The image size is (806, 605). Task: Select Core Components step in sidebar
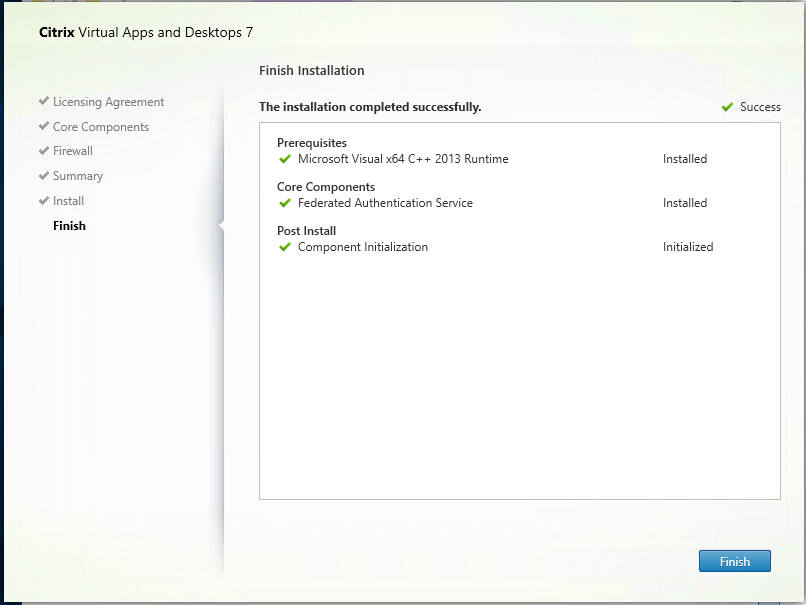point(101,126)
